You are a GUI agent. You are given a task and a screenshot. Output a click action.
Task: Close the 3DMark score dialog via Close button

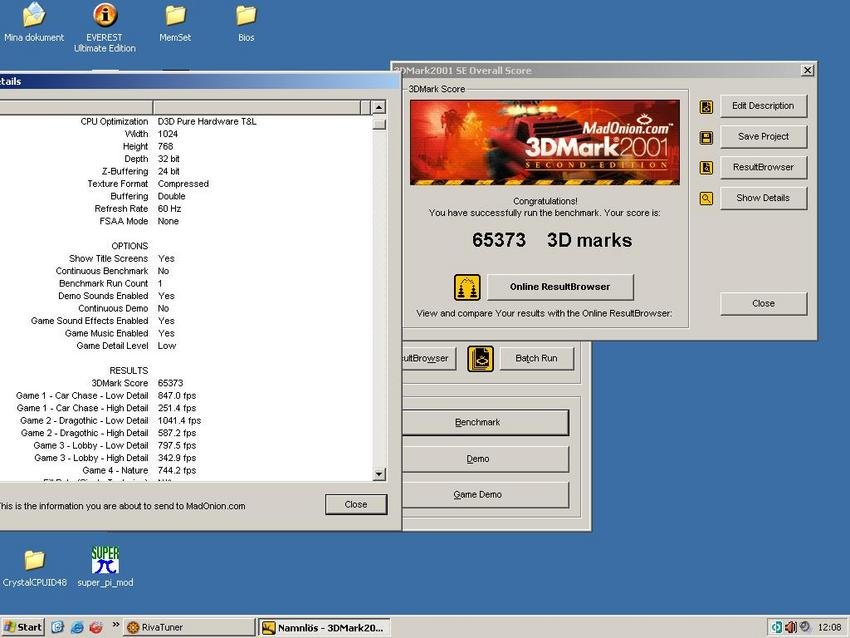coord(763,304)
